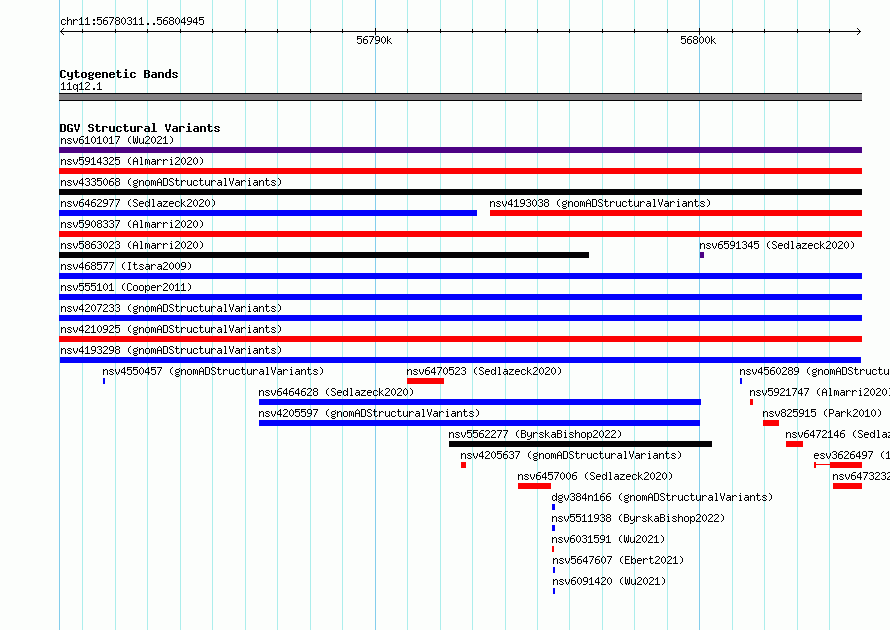Screen dimensions: 890x630
Task: Click the small red nsv4205637 marker
Action: pyautogui.click(x=463, y=465)
